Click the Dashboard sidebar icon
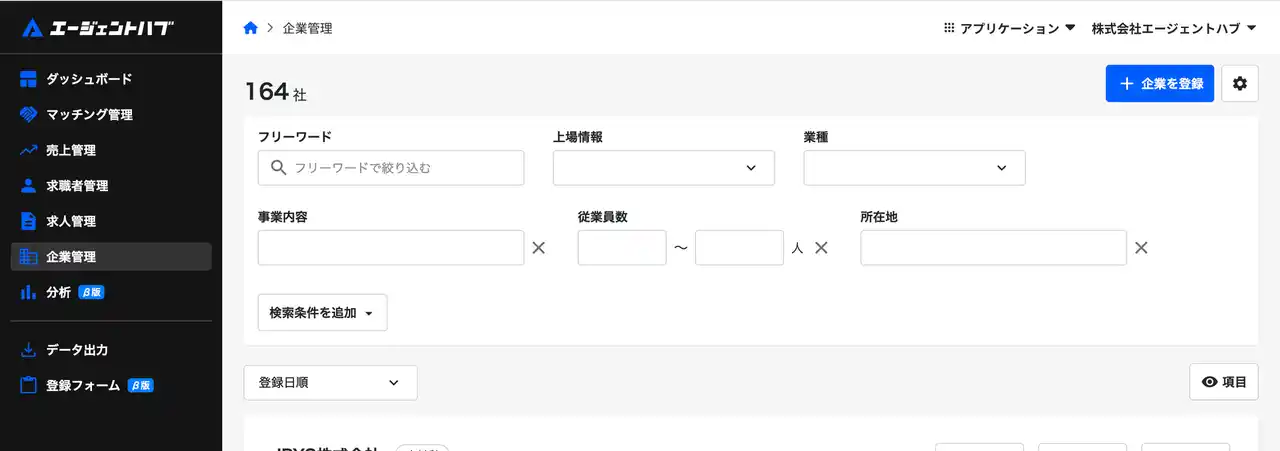The width and height of the screenshot is (1280, 451). 28,79
